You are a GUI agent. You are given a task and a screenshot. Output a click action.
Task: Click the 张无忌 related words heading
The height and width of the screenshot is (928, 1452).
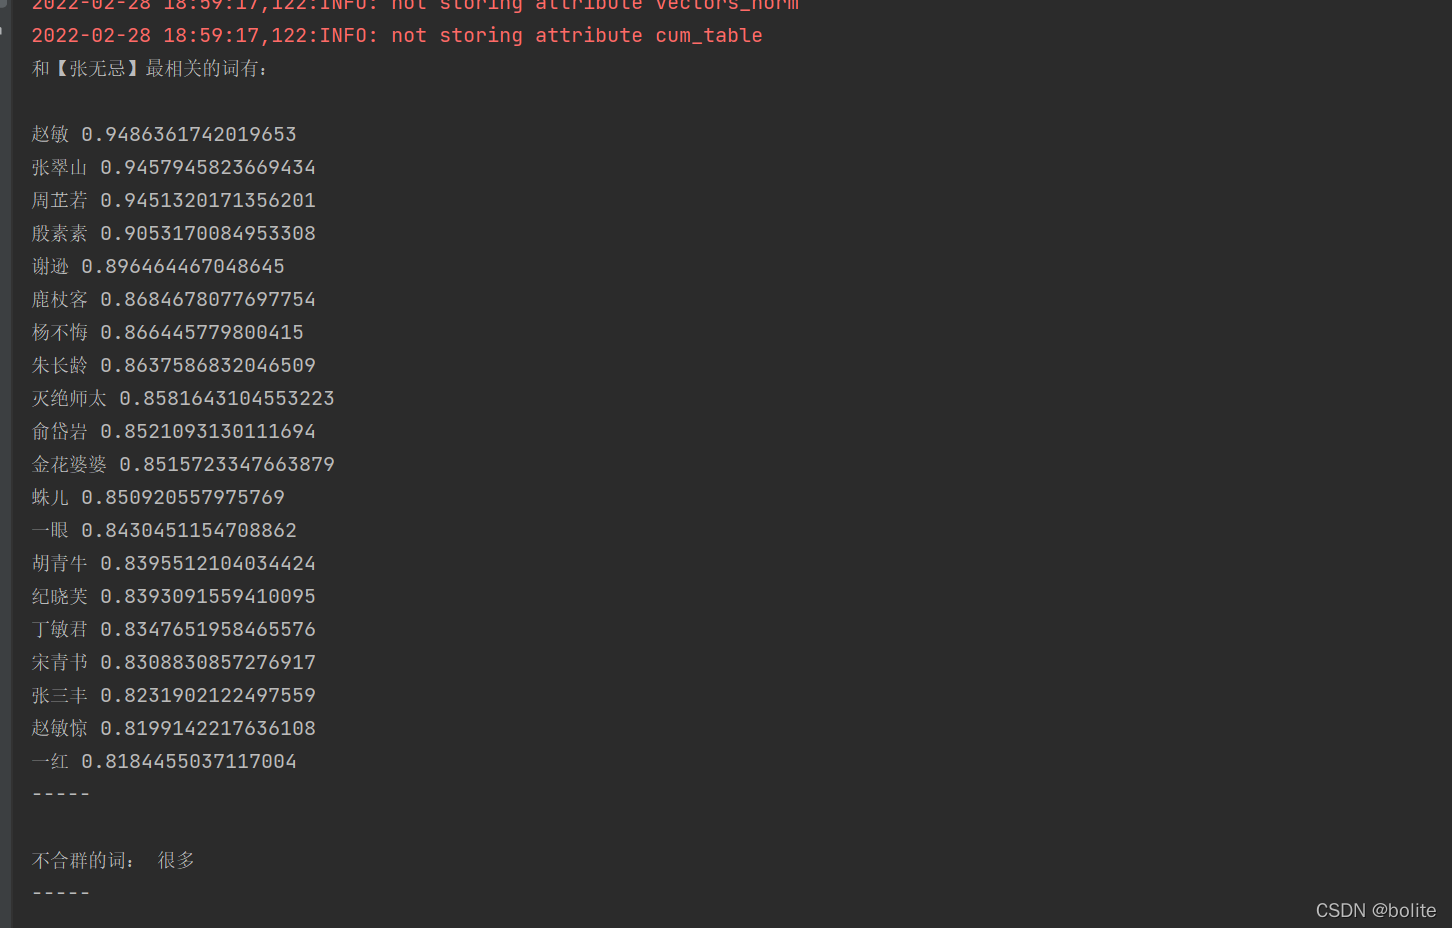150,69
